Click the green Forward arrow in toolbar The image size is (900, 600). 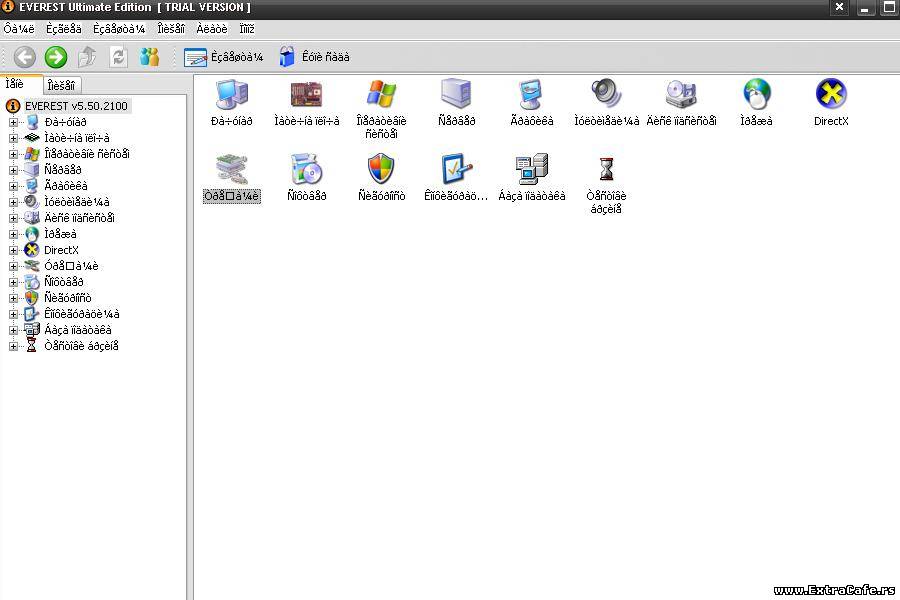(56, 57)
